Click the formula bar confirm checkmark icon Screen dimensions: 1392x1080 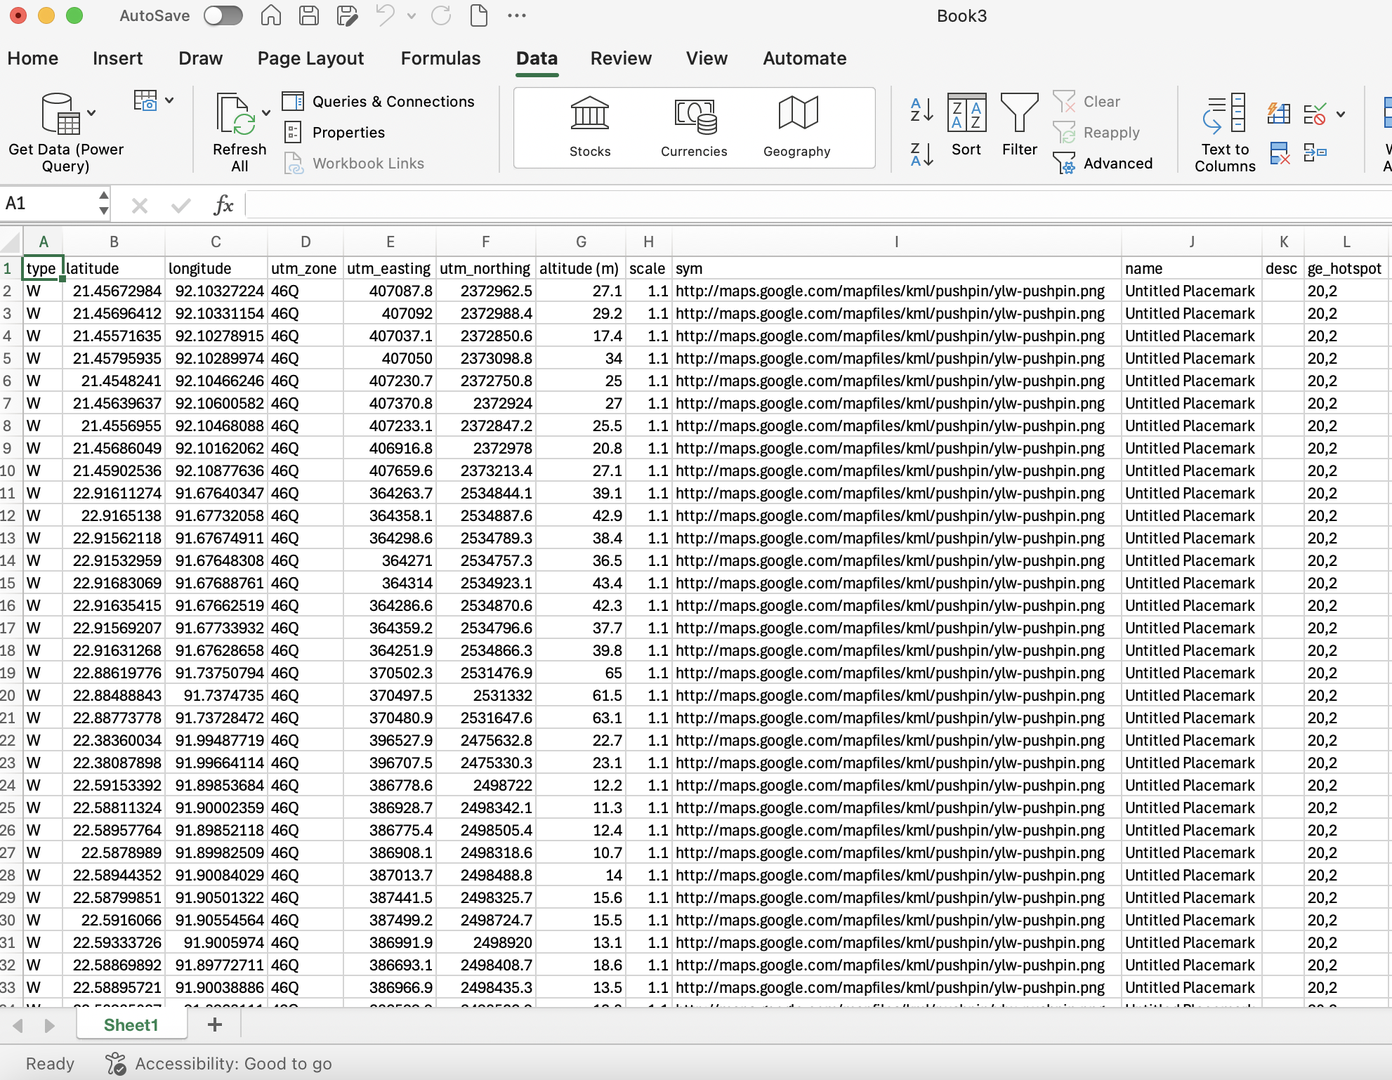pos(181,205)
